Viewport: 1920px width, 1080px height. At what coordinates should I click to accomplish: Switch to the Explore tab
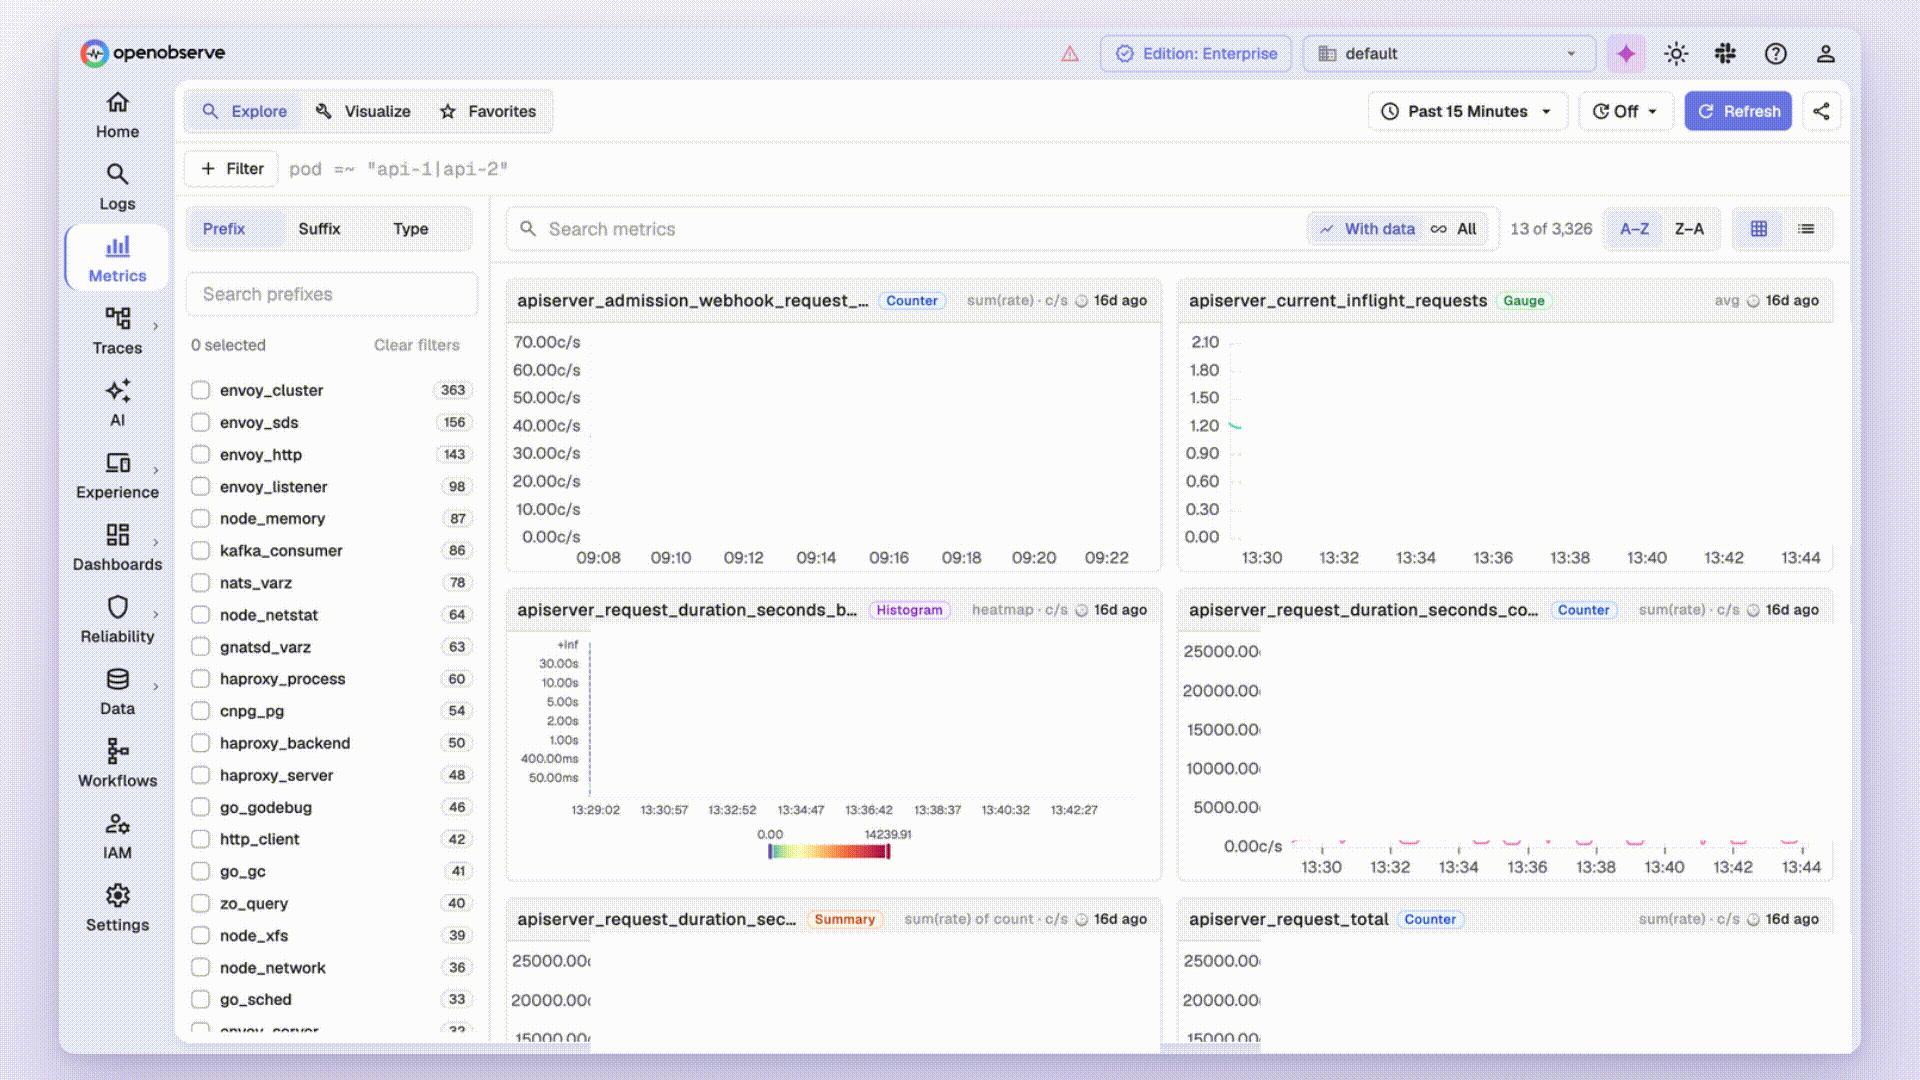pyautogui.click(x=245, y=111)
